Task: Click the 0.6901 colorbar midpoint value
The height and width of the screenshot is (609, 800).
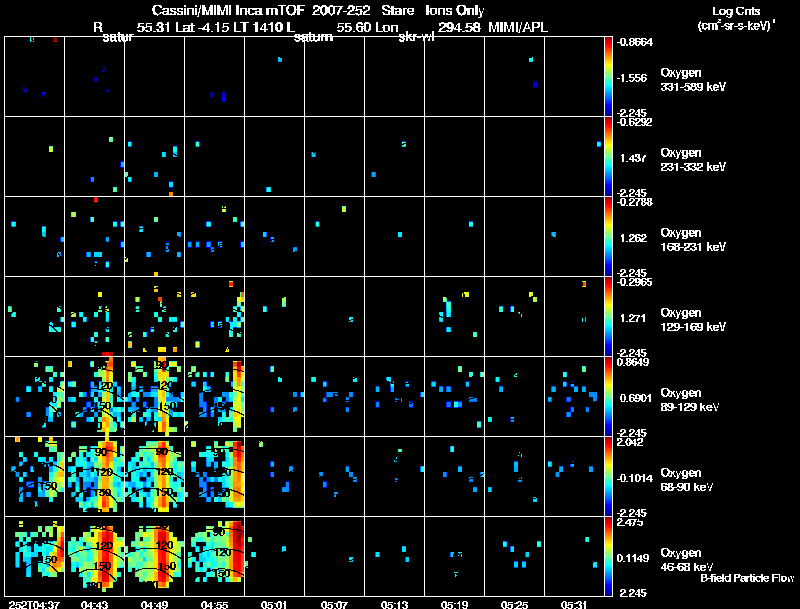Action: pos(635,398)
